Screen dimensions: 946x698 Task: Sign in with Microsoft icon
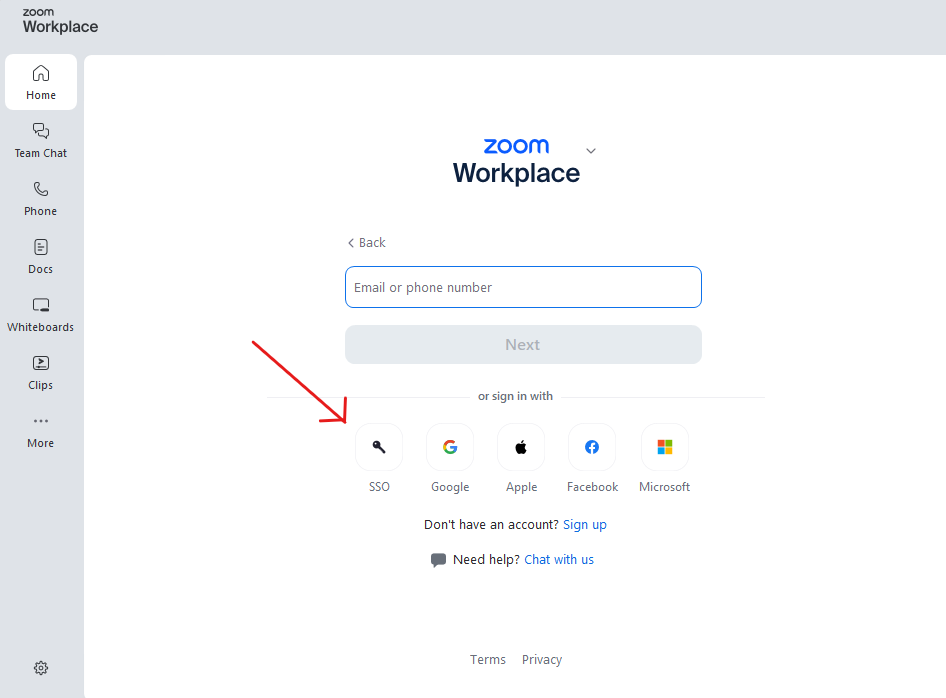665,447
